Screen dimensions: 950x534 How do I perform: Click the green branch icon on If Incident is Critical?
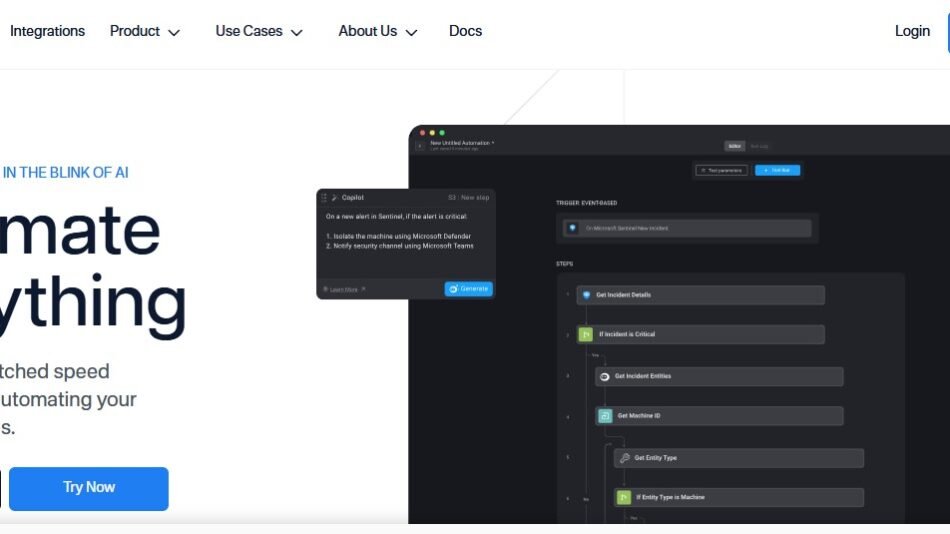[586, 334]
